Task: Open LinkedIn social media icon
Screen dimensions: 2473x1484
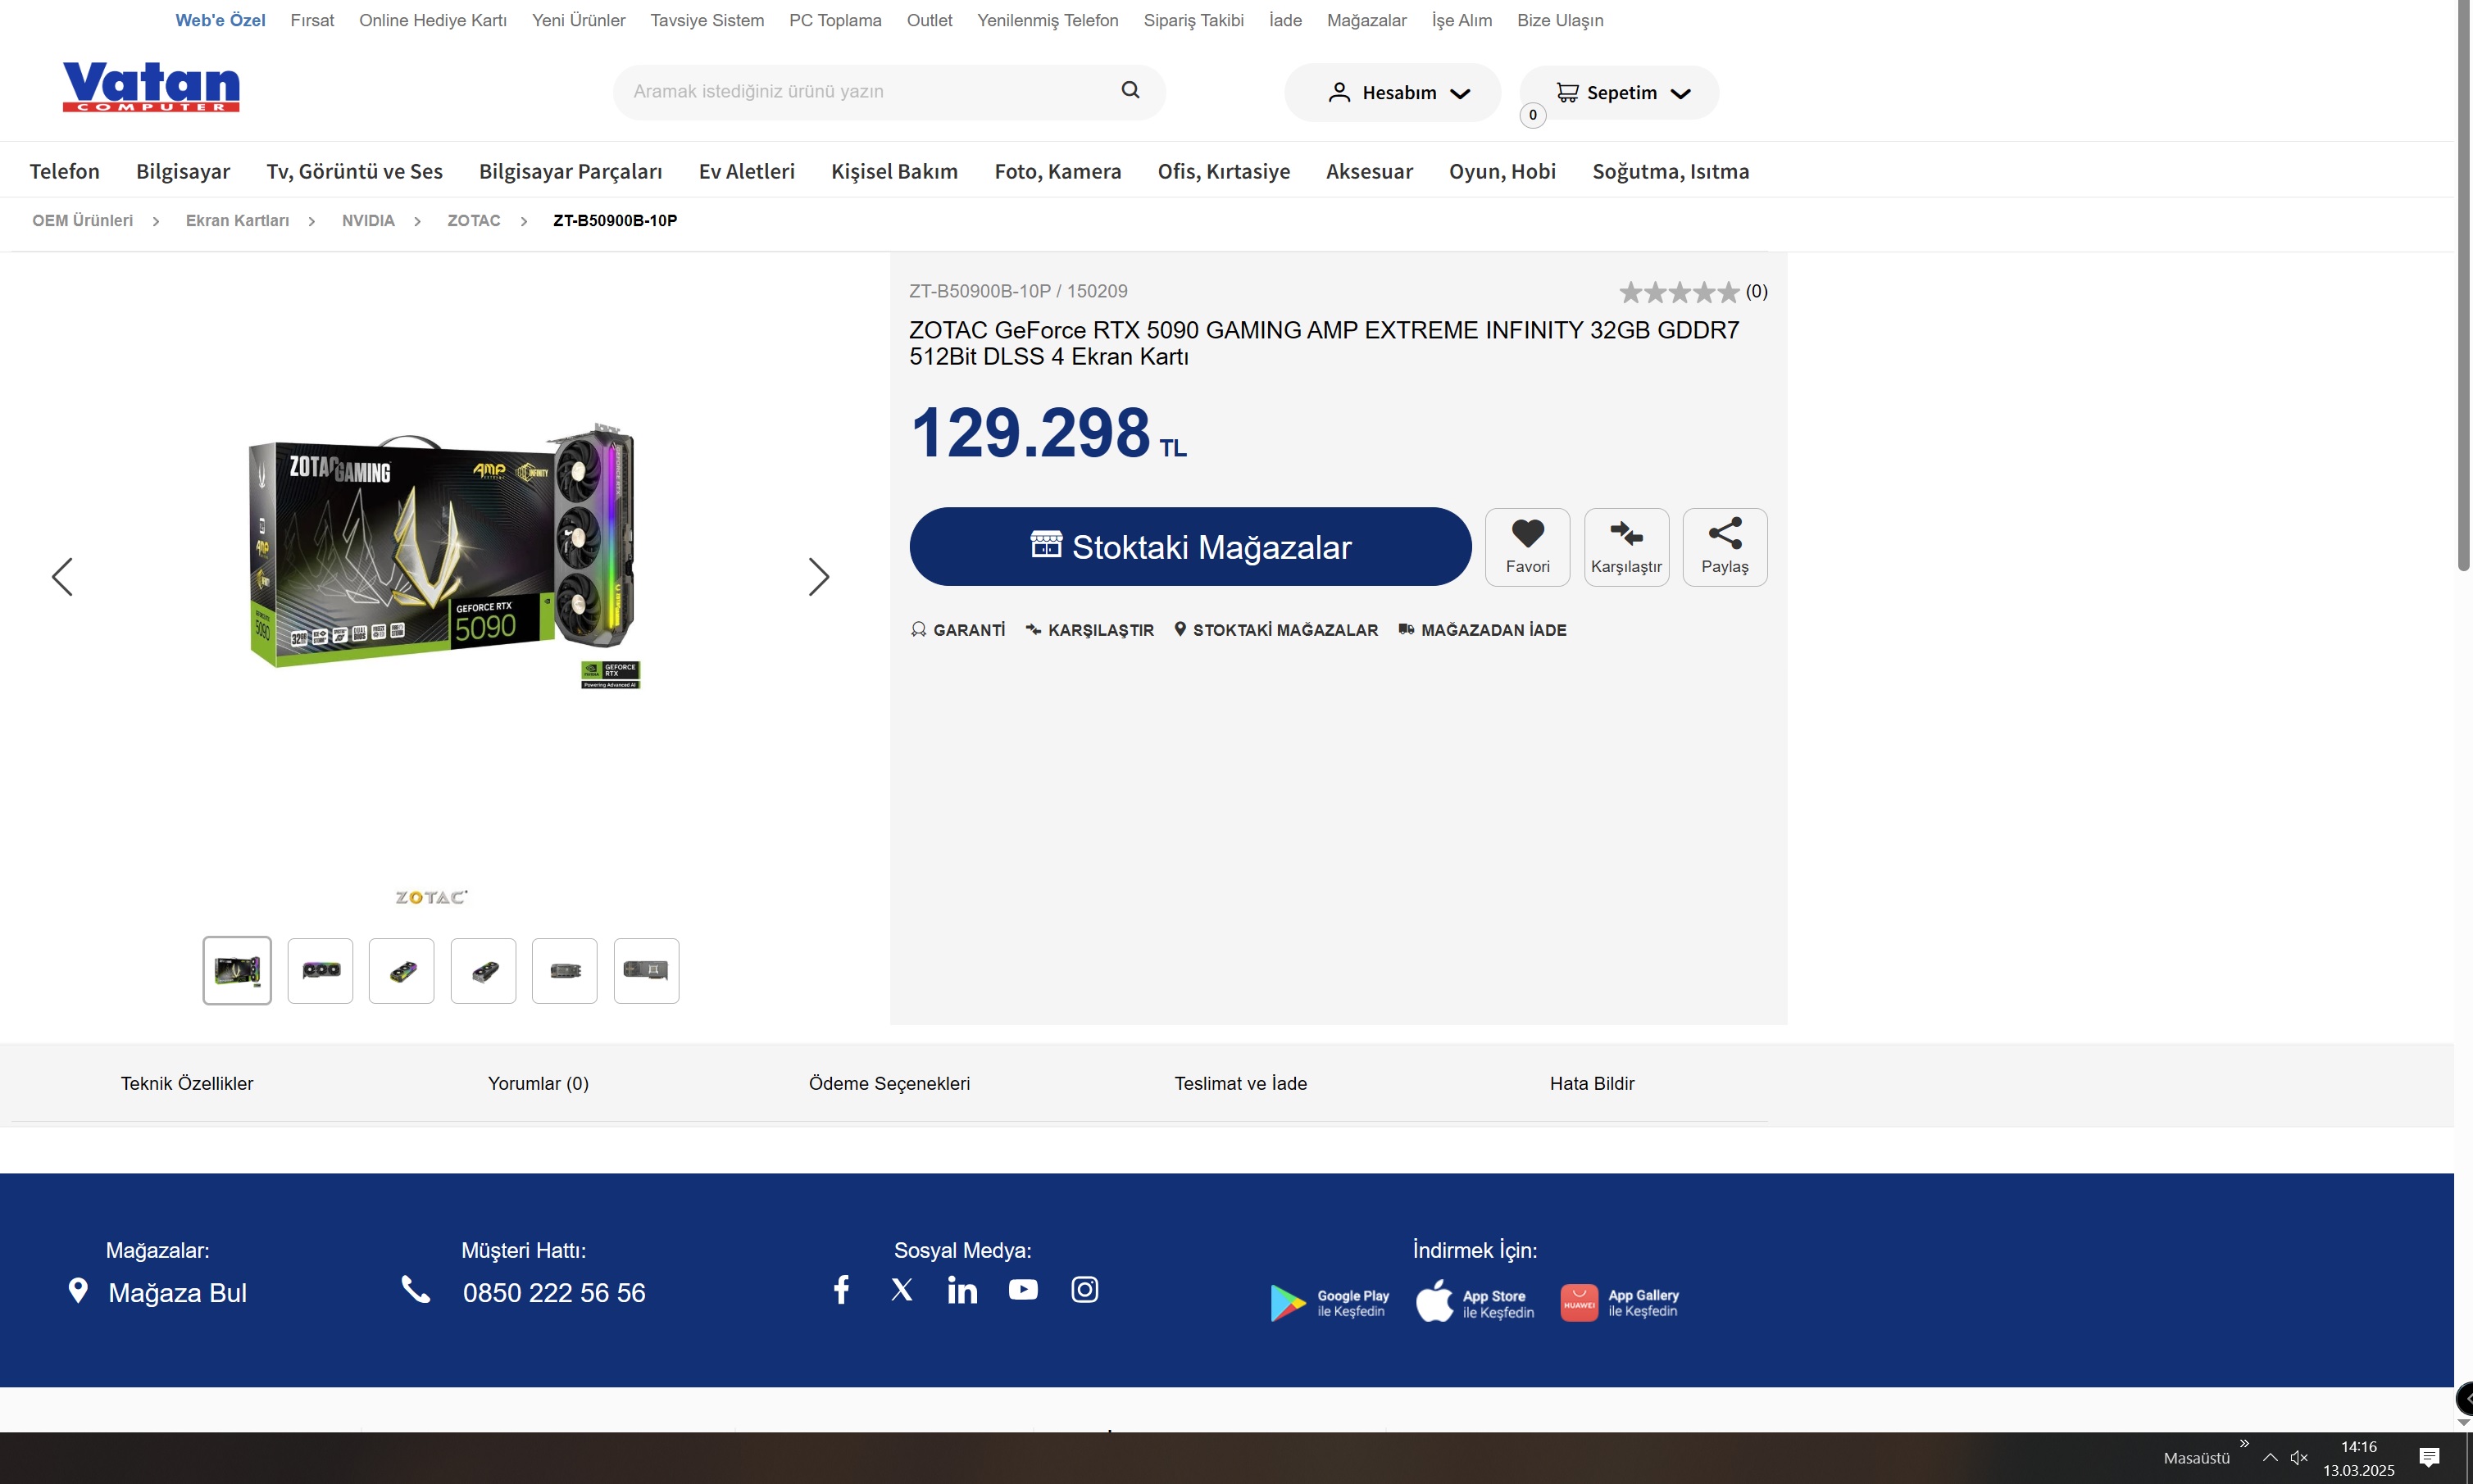Action: [962, 1290]
